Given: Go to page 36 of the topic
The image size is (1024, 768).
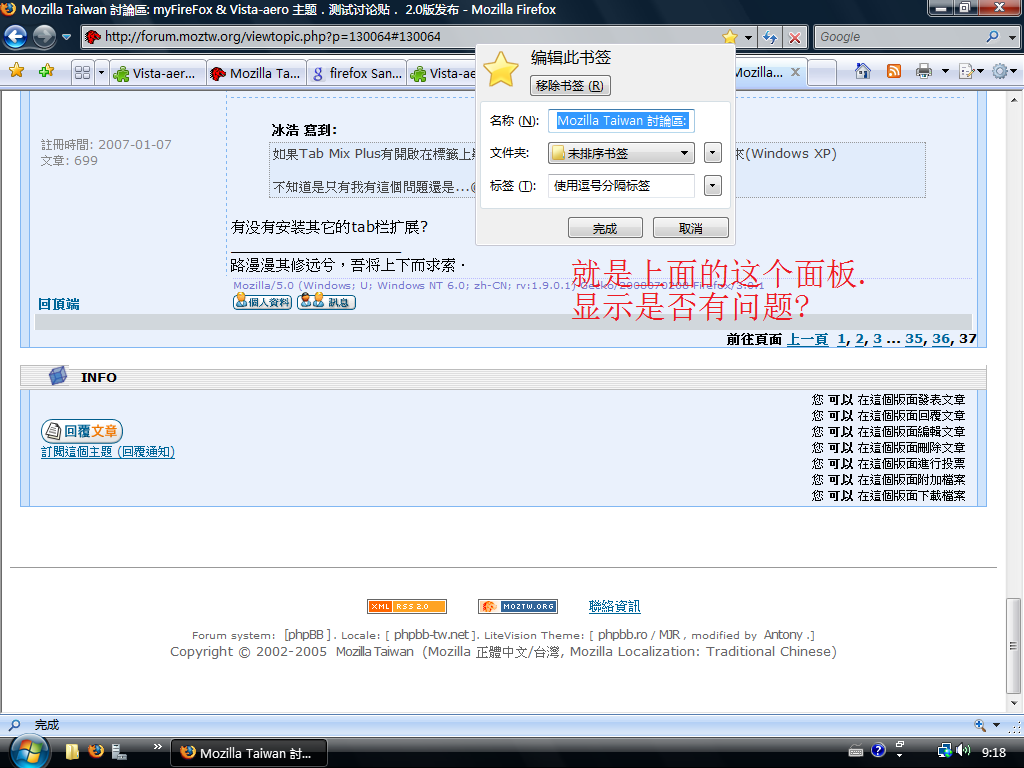Looking at the screenshot, I should [940, 339].
